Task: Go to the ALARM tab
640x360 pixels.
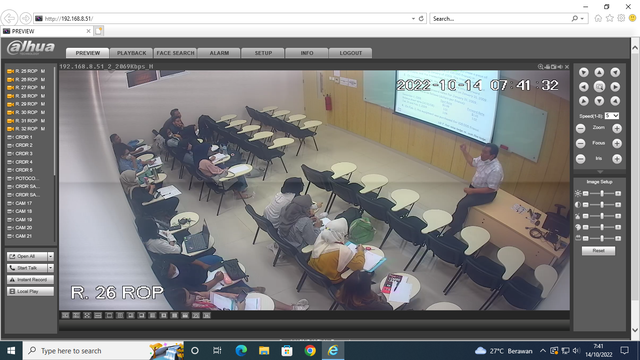Action: (x=219, y=53)
